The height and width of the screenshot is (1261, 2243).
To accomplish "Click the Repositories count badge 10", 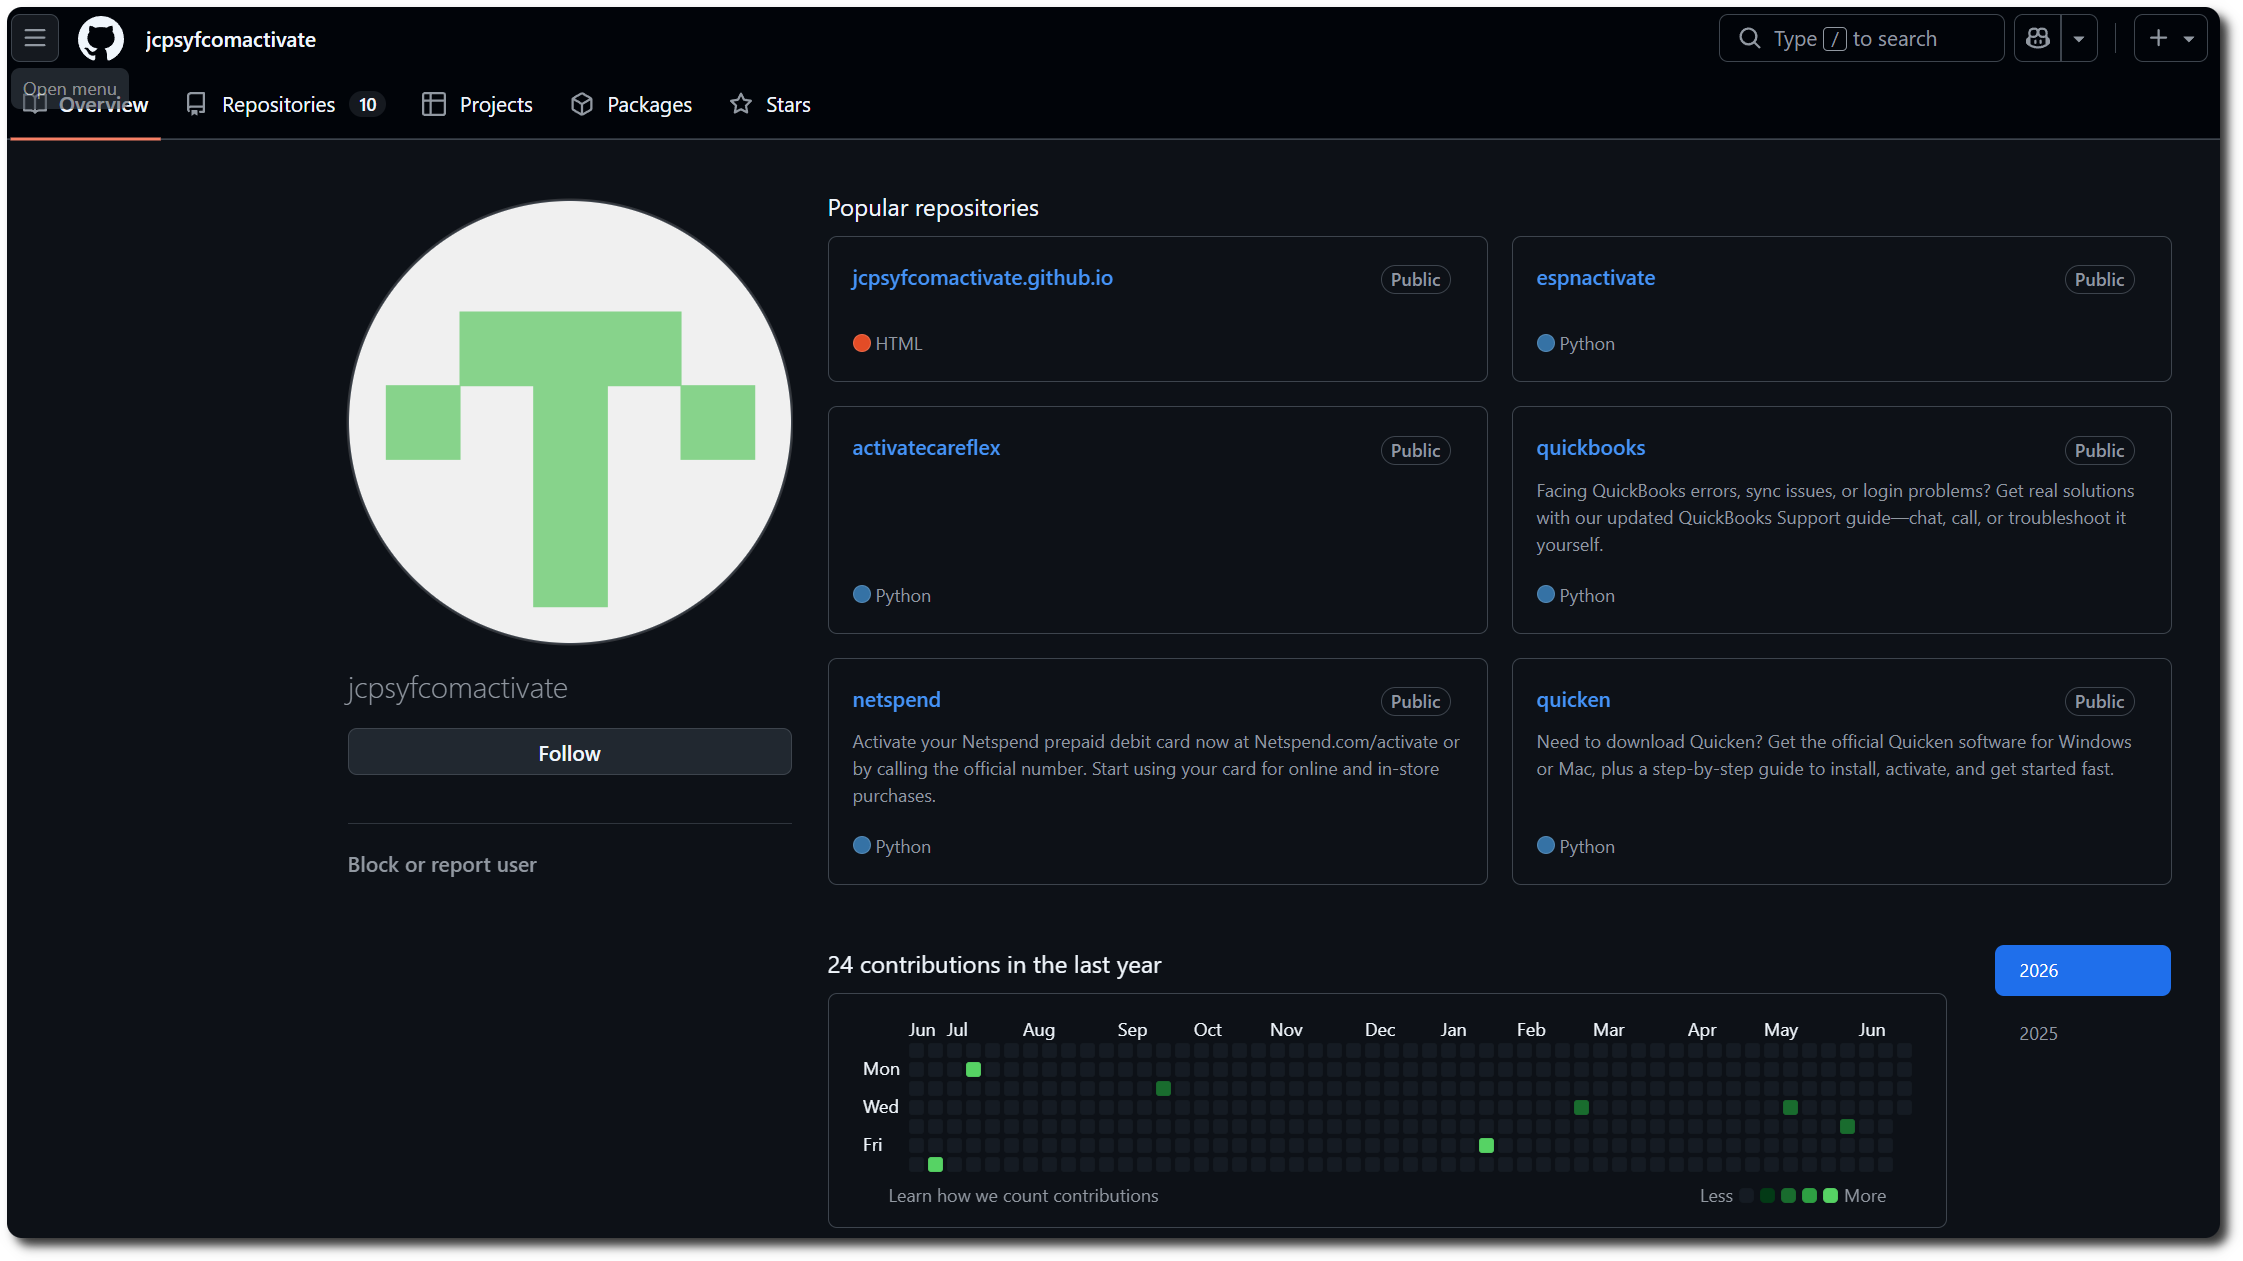I will [368, 105].
